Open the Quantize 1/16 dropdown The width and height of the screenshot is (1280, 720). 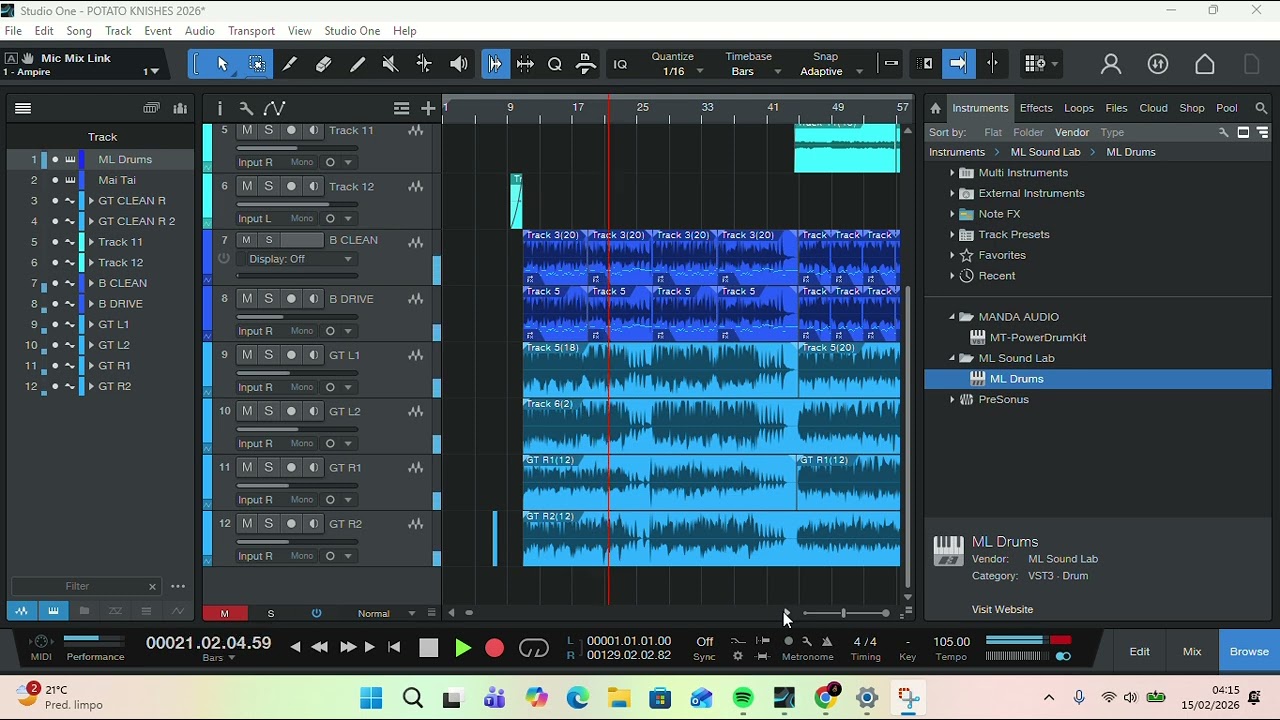[x=680, y=72]
